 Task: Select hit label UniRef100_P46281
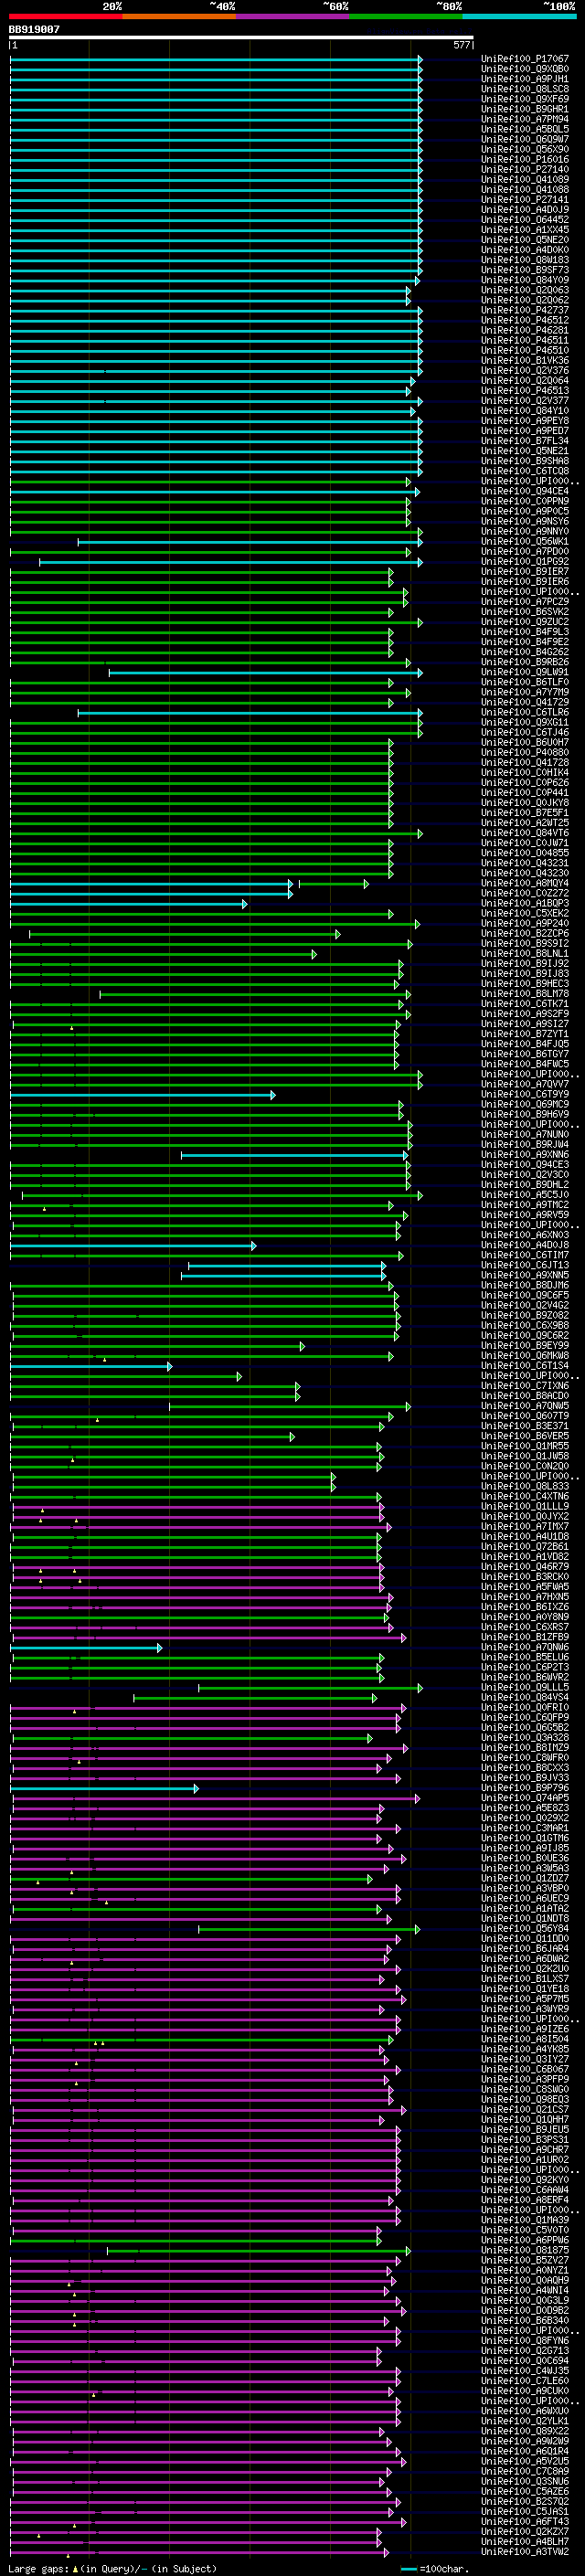(525, 330)
